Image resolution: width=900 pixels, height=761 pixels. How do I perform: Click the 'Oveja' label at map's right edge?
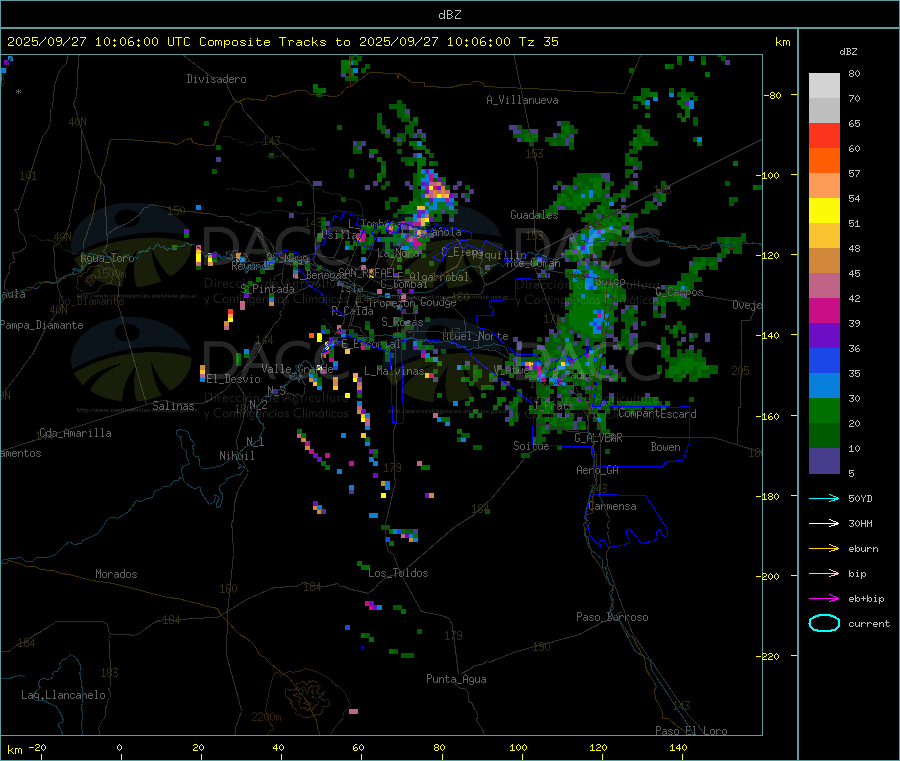pyautogui.click(x=747, y=305)
